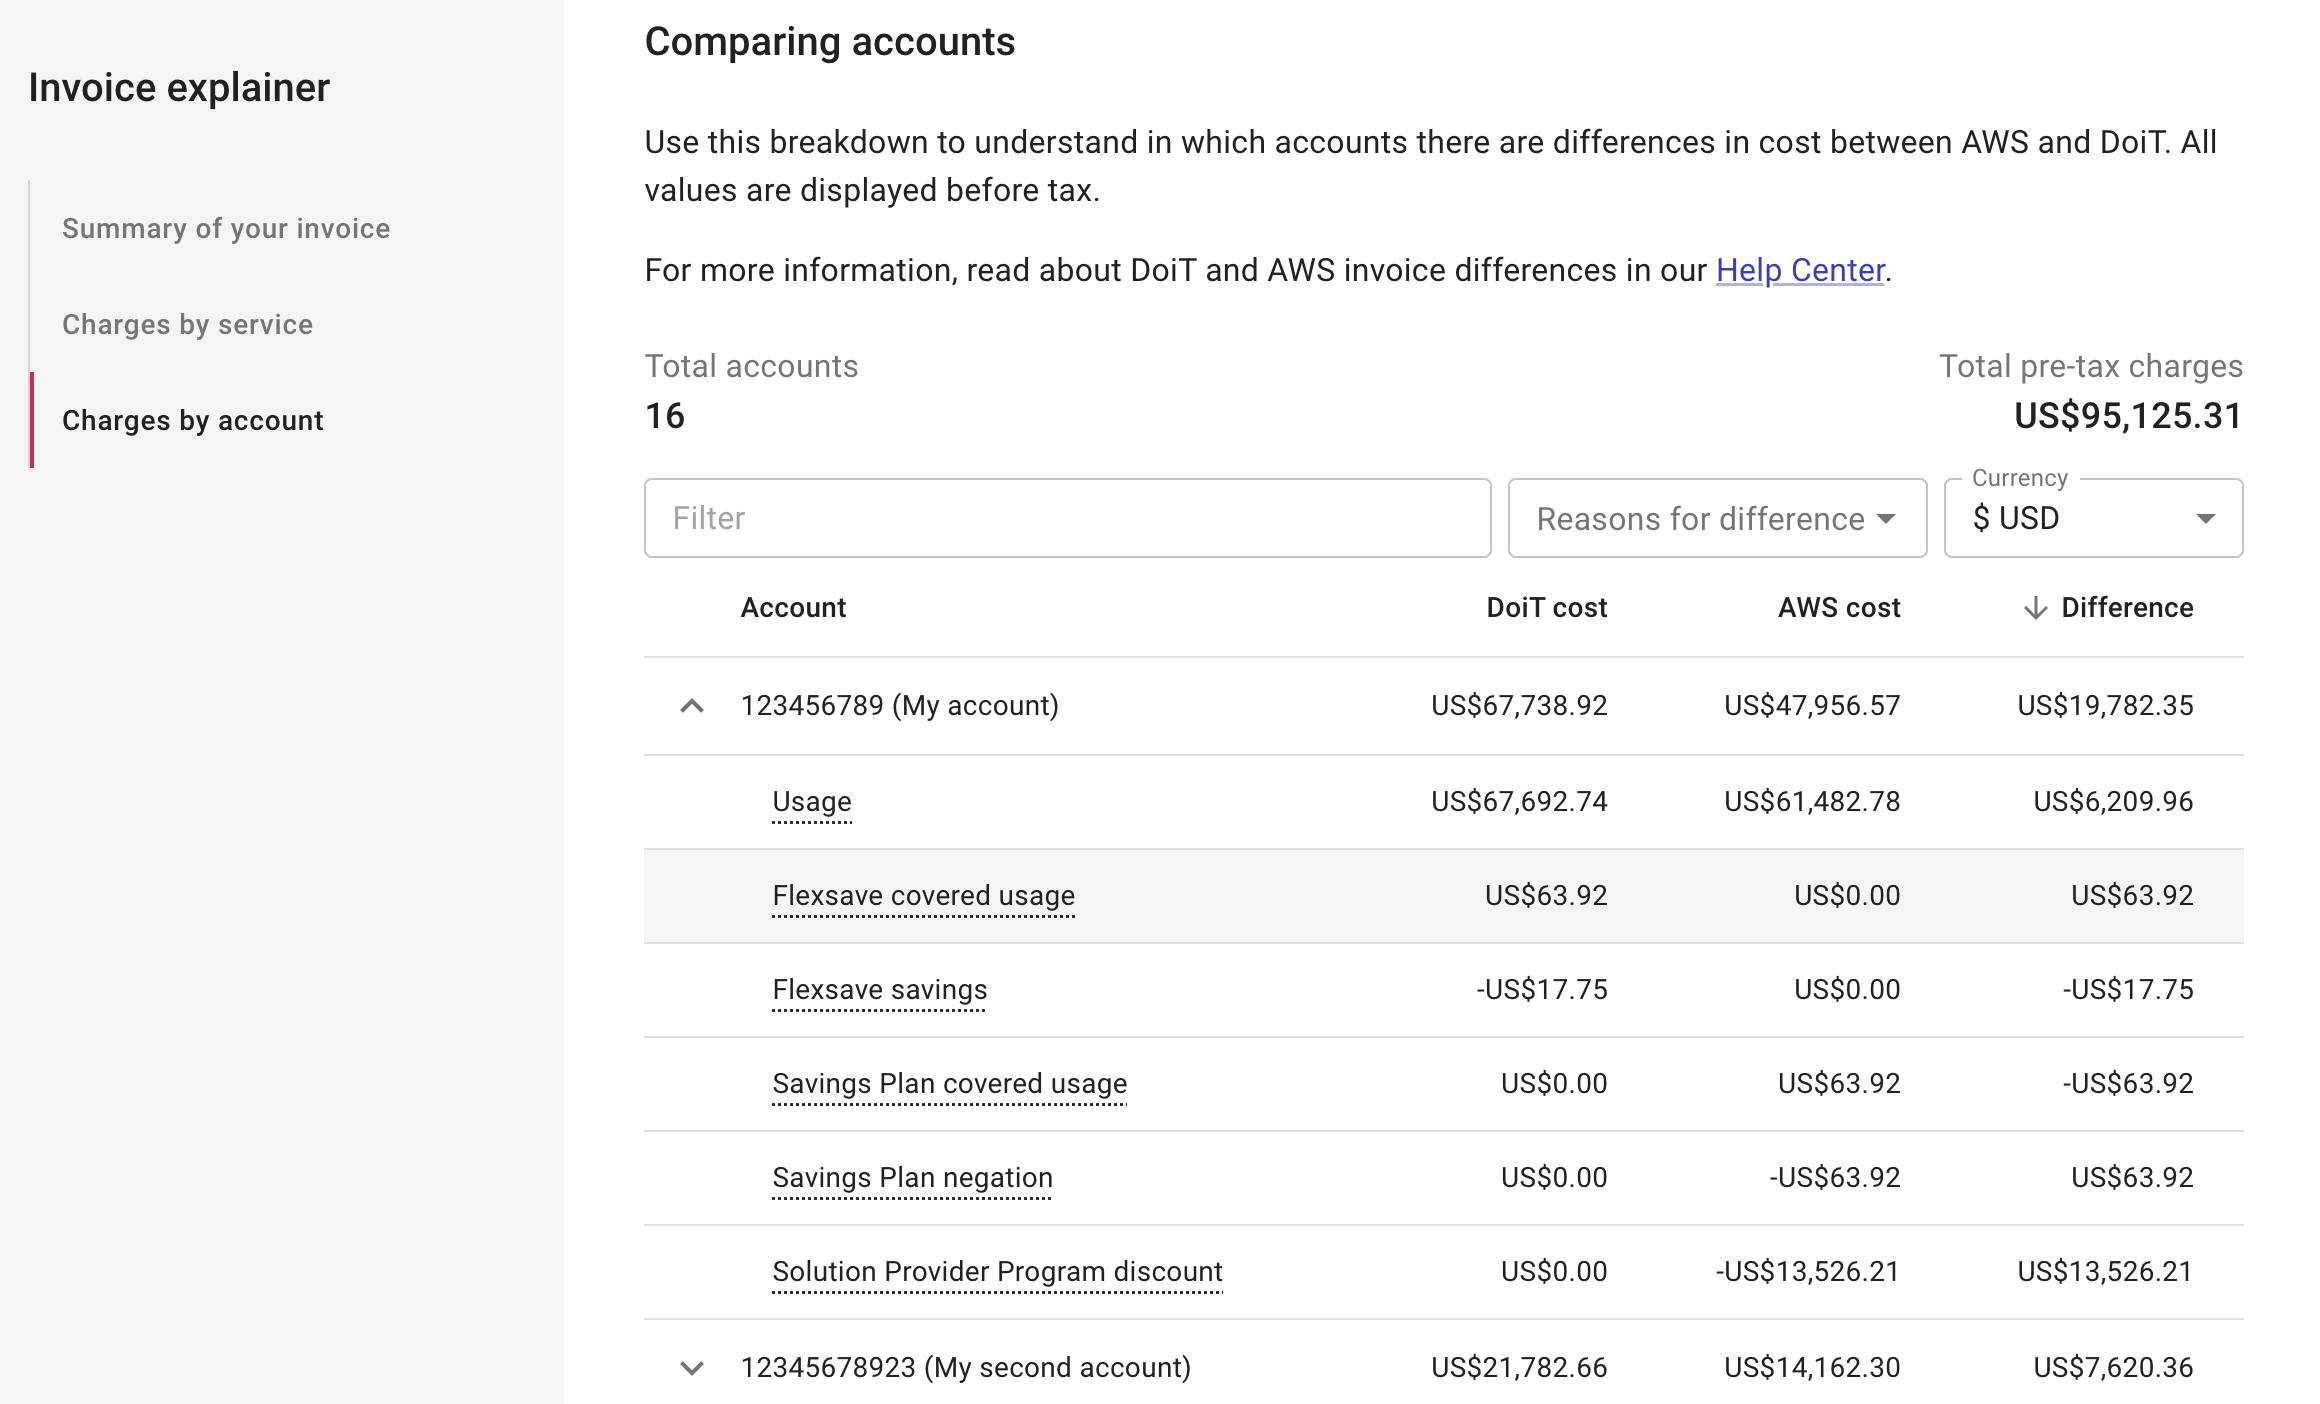Click the expand chevron for account 123456789
This screenshot has height=1404, width=2320.
click(688, 704)
